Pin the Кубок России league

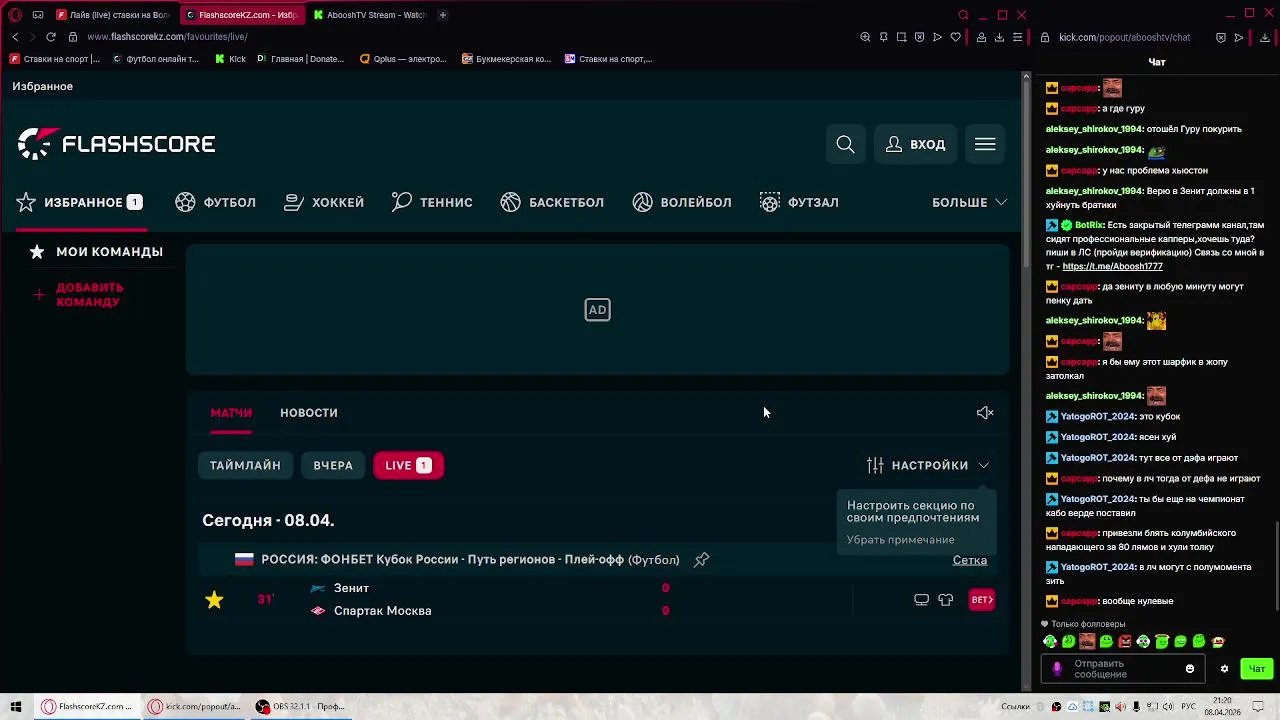pos(702,560)
